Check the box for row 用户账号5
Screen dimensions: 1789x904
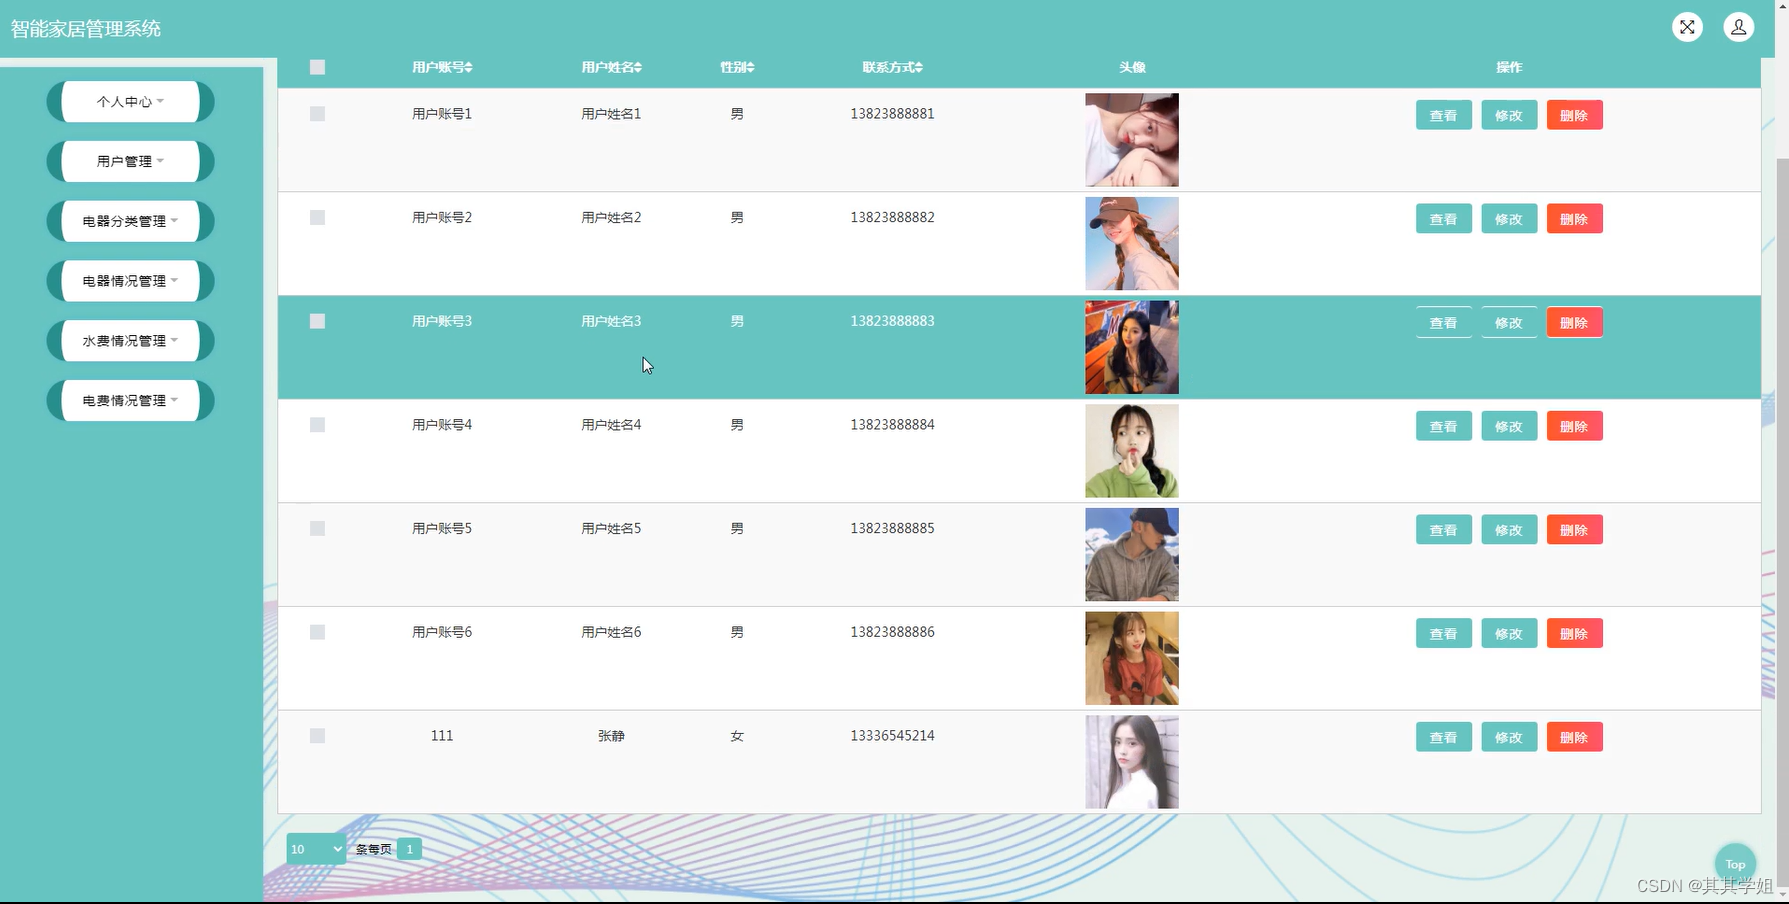(317, 529)
